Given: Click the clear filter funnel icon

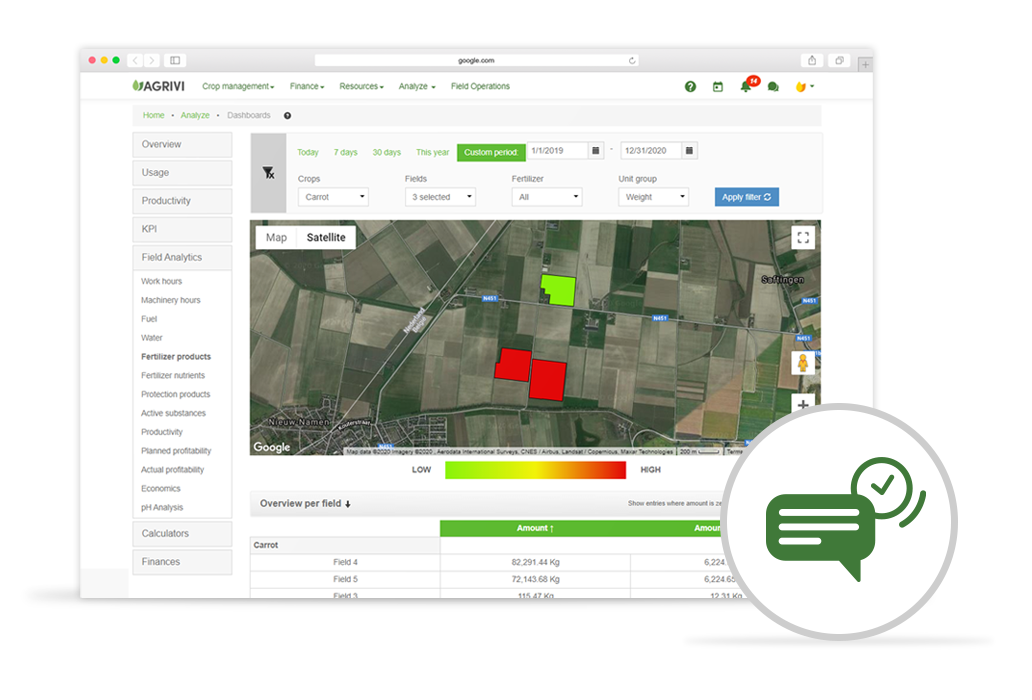Looking at the screenshot, I should click(x=269, y=173).
